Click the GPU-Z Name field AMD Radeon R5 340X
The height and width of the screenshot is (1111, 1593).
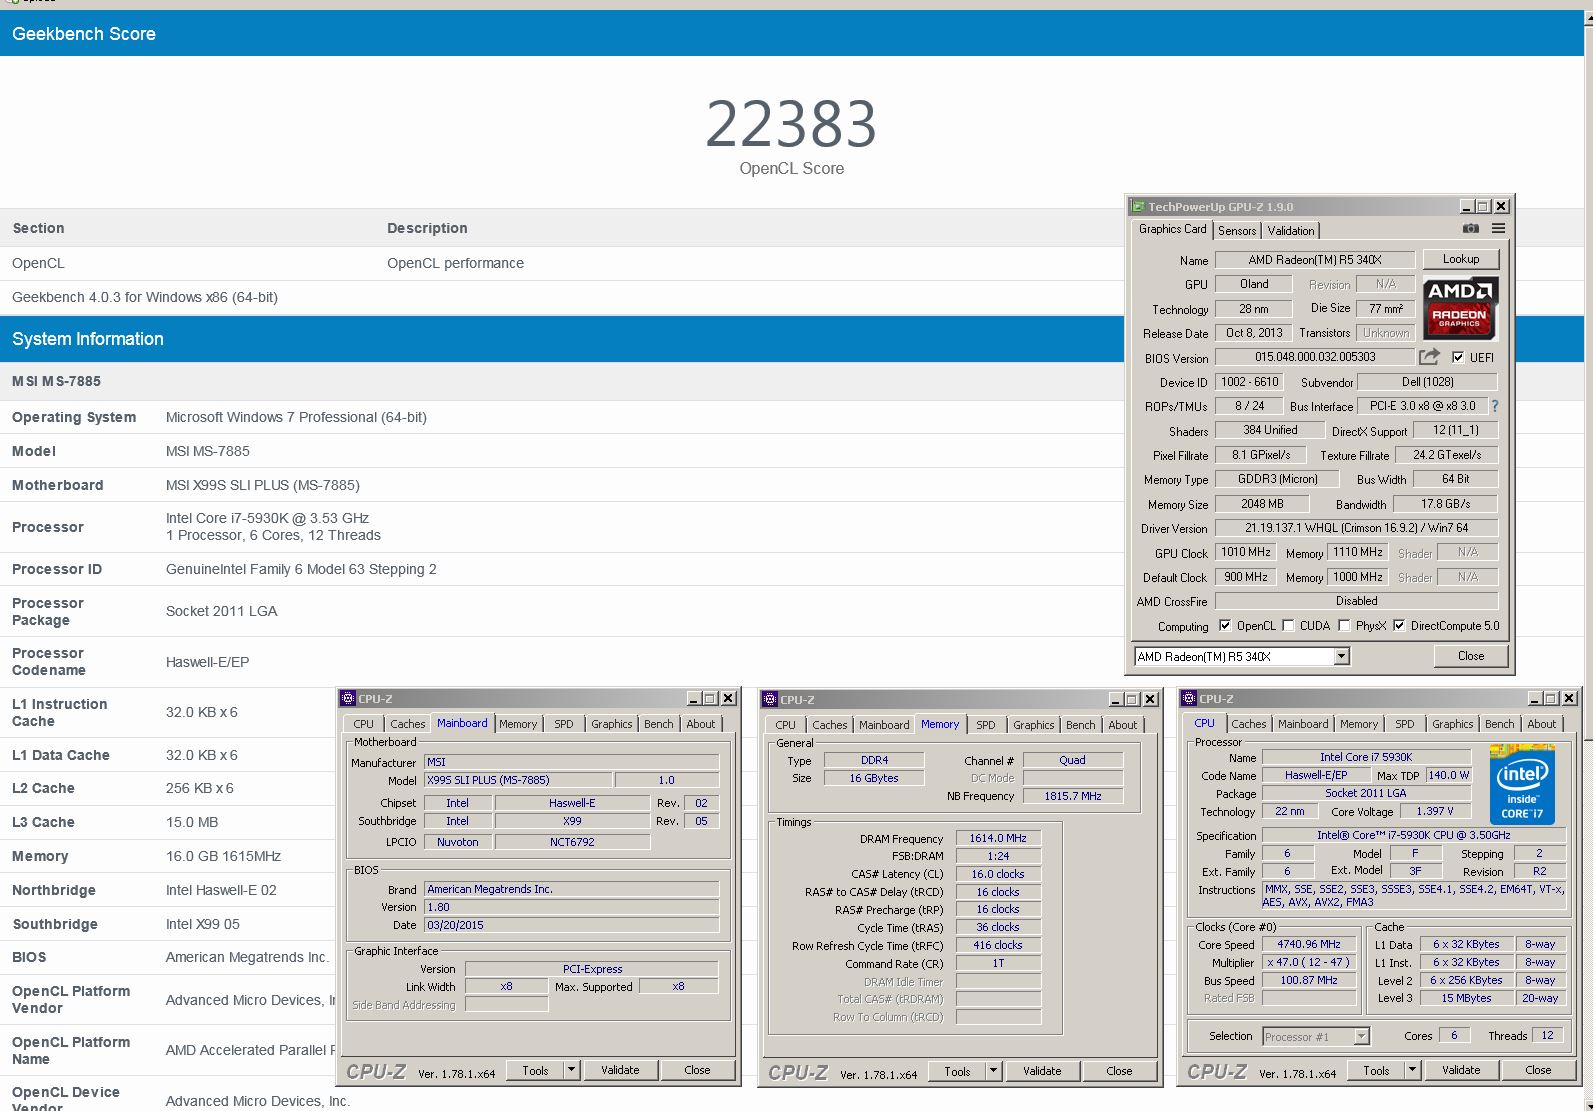point(1314,260)
